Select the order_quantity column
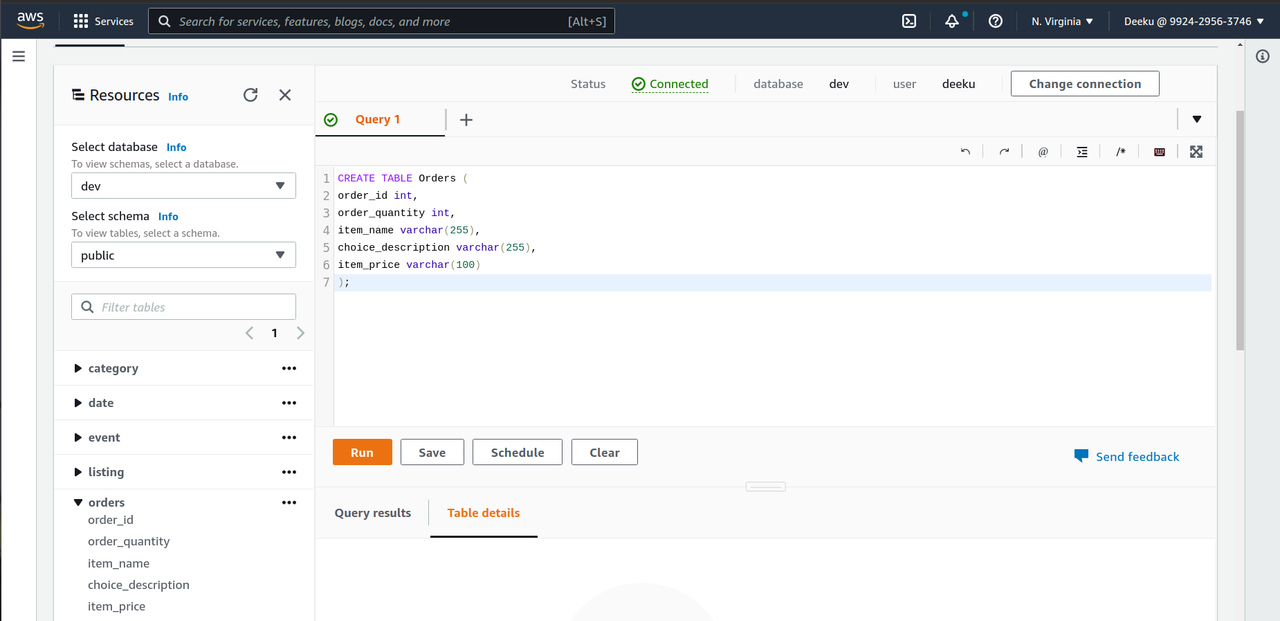This screenshot has height=621, width=1280. pyautogui.click(x=129, y=541)
